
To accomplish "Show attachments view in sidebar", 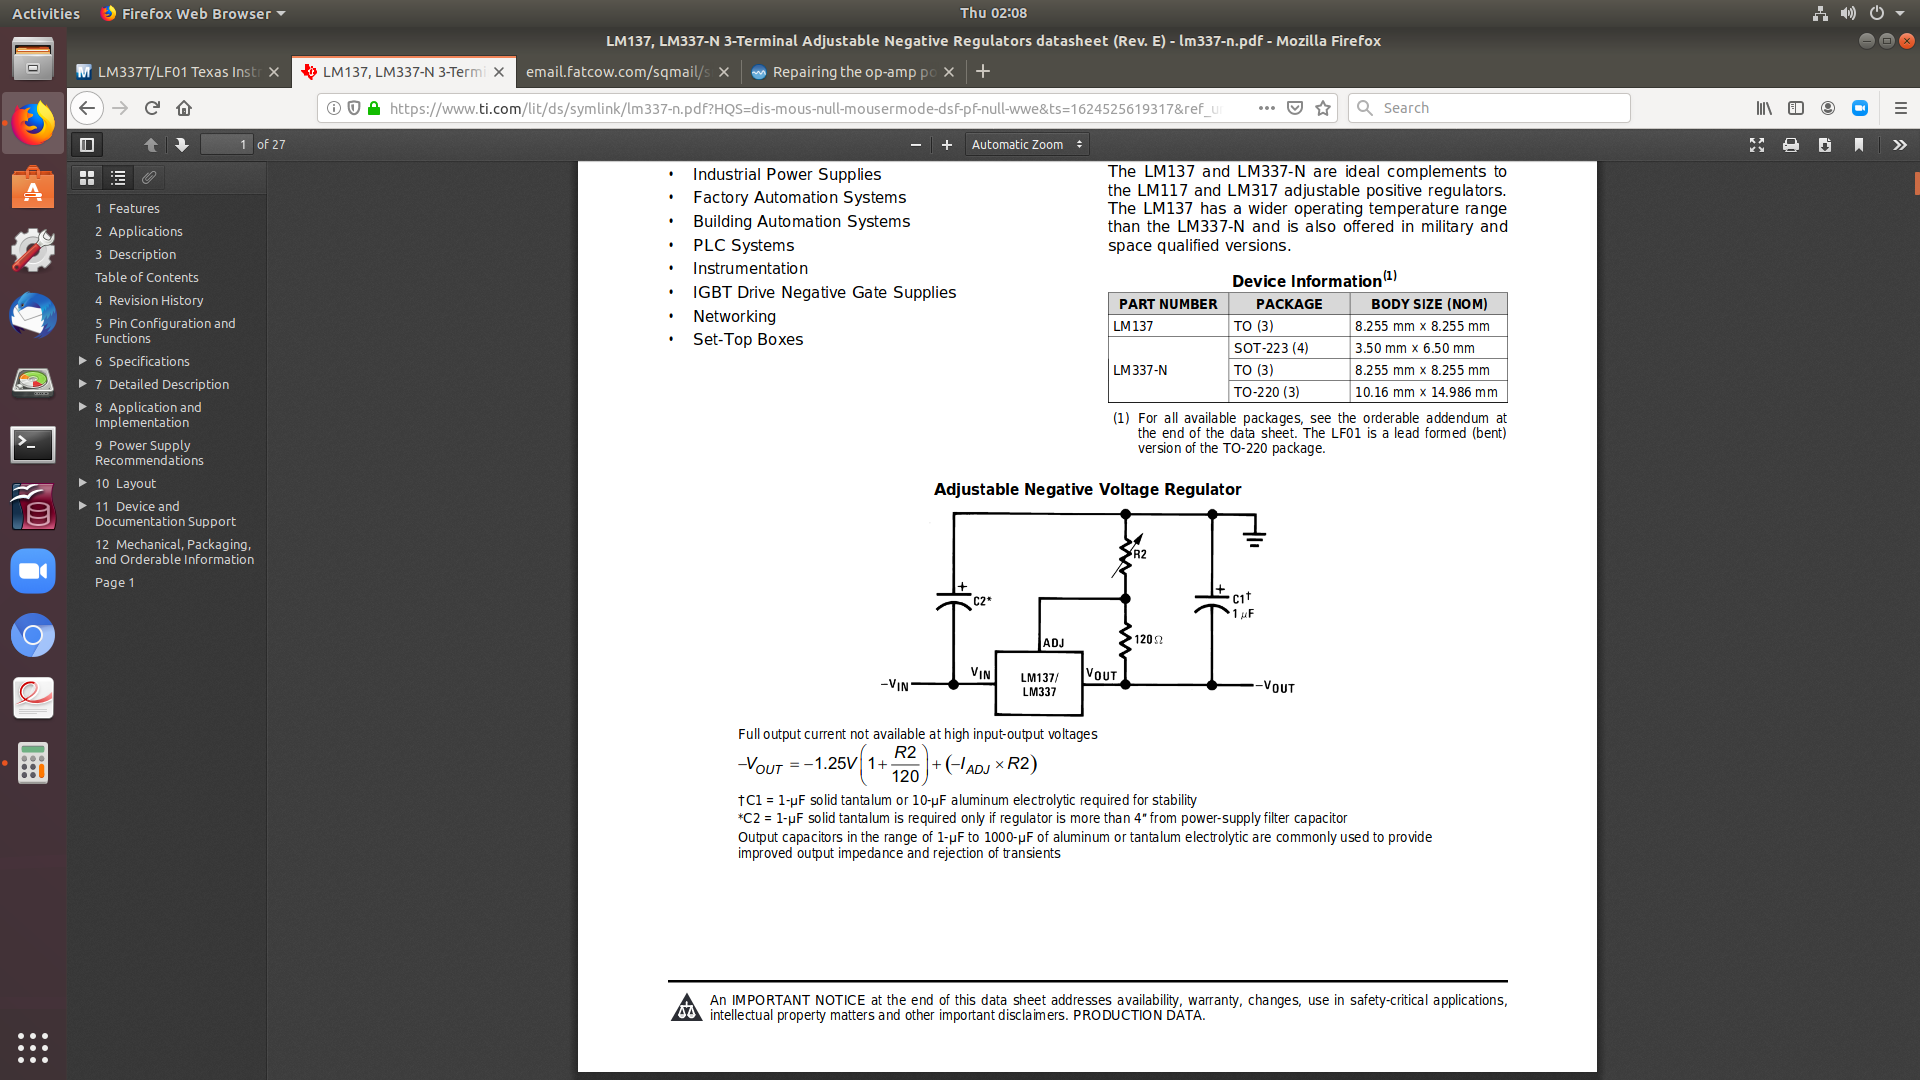I will pos(149,177).
